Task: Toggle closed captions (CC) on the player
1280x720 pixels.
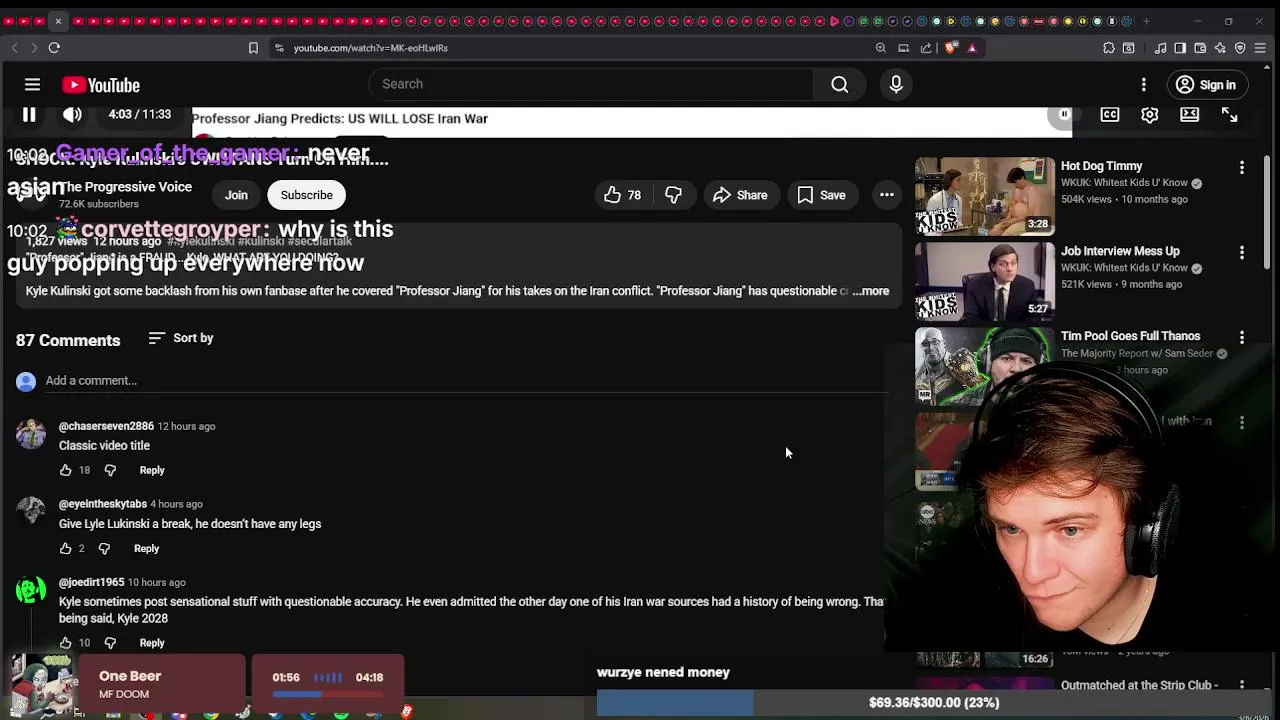Action: point(1110,115)
